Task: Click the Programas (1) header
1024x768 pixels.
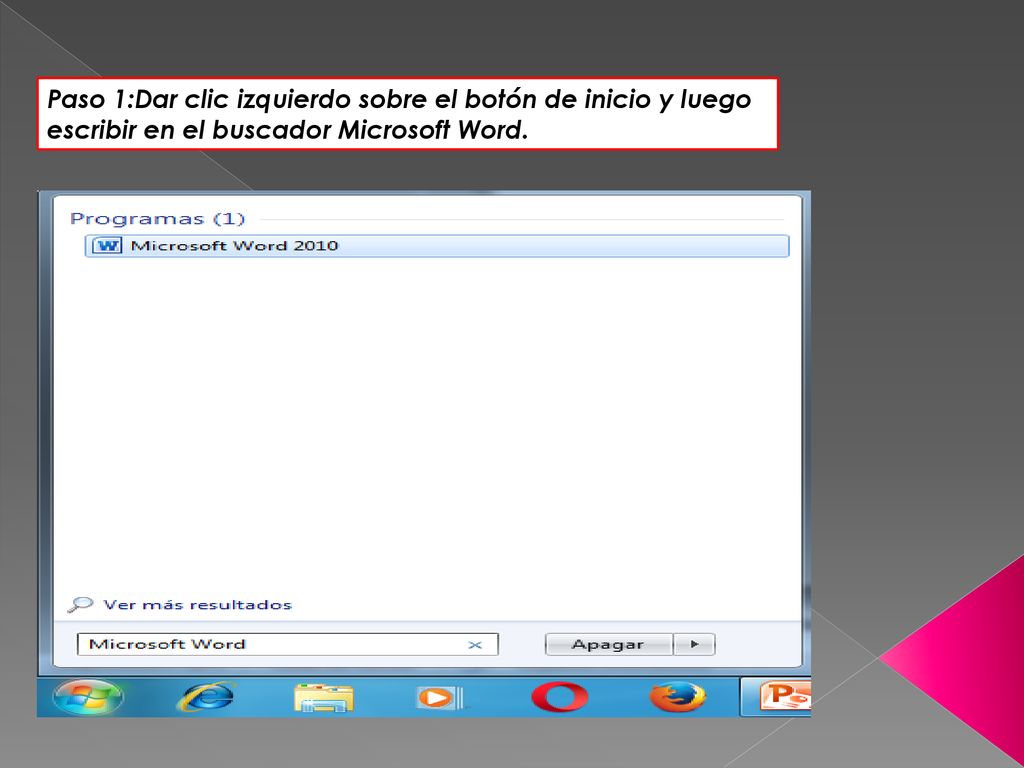Action: [x=157, y=218]
